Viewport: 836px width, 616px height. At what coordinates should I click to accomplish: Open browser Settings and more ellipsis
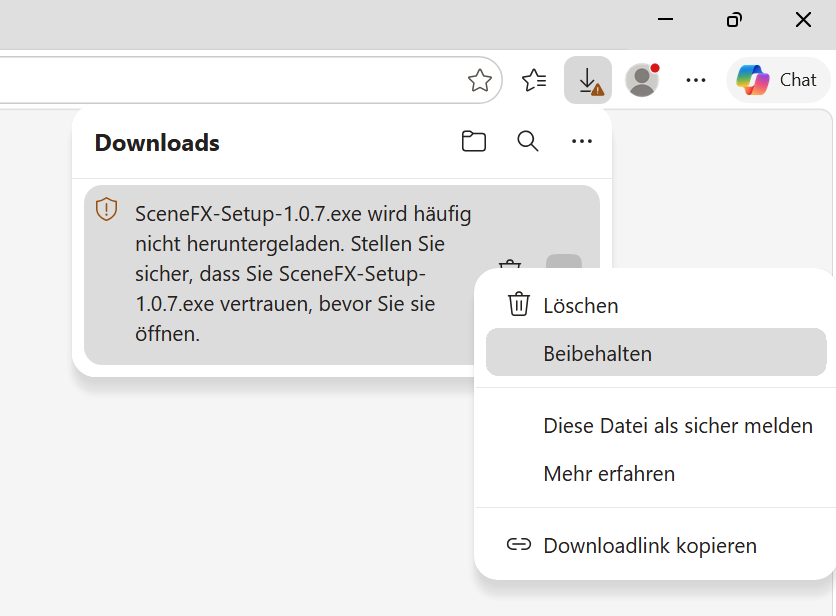click(x=696, y=80)
